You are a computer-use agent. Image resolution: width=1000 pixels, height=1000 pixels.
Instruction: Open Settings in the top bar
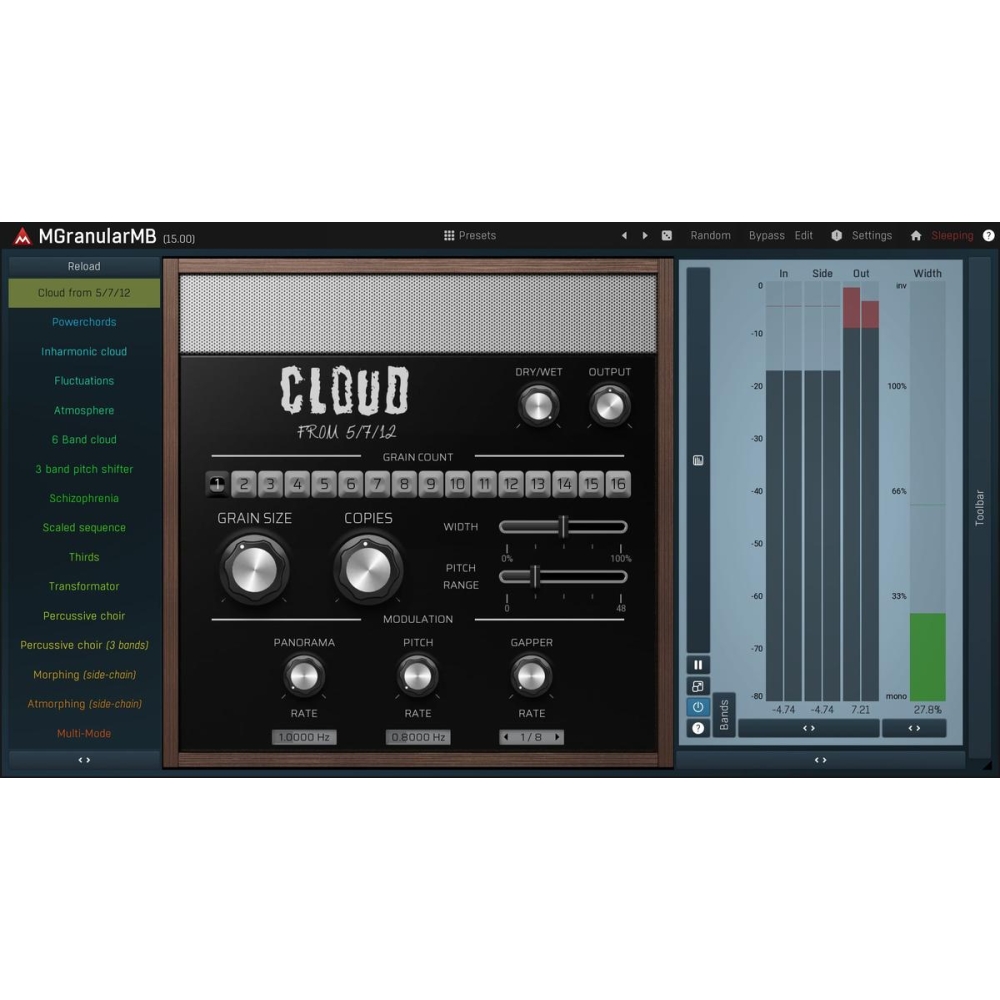872,235
